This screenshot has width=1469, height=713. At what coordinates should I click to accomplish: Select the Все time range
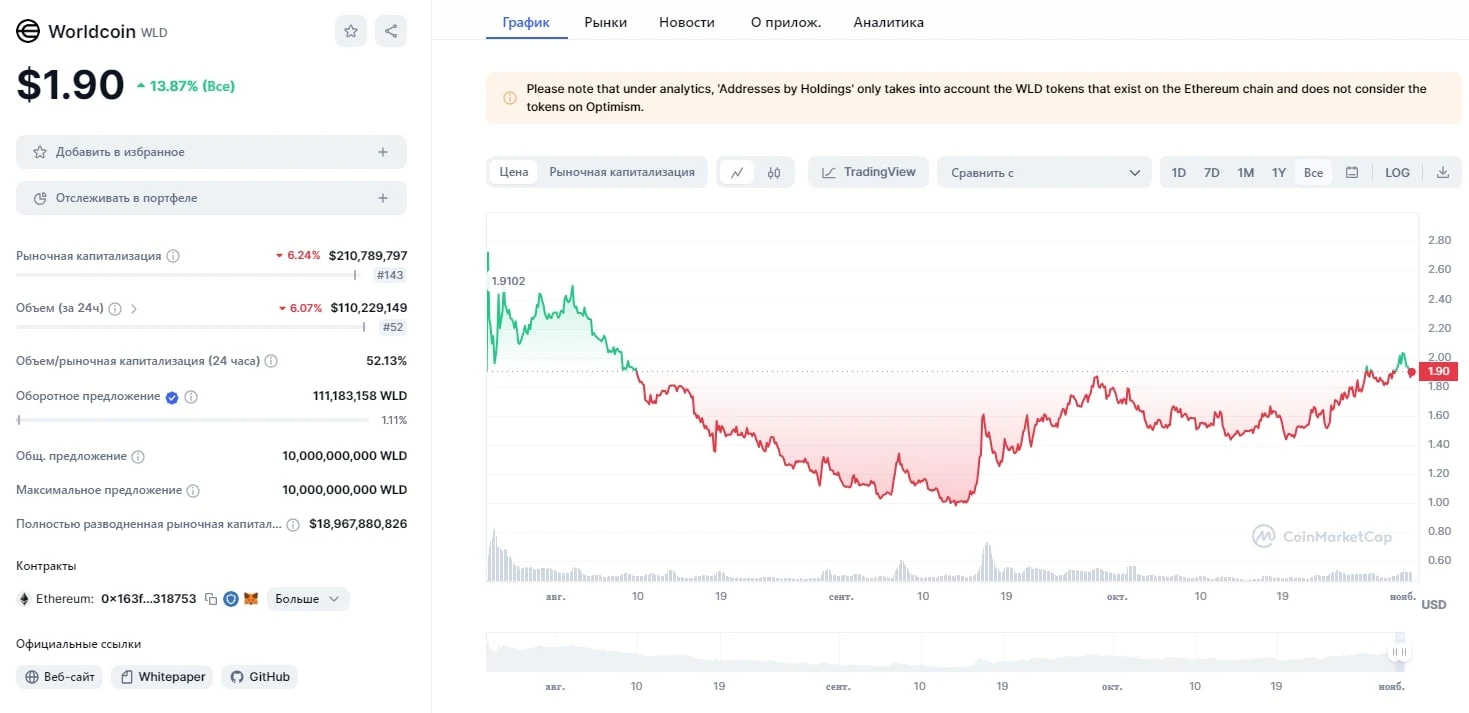tap(1313, 172)
